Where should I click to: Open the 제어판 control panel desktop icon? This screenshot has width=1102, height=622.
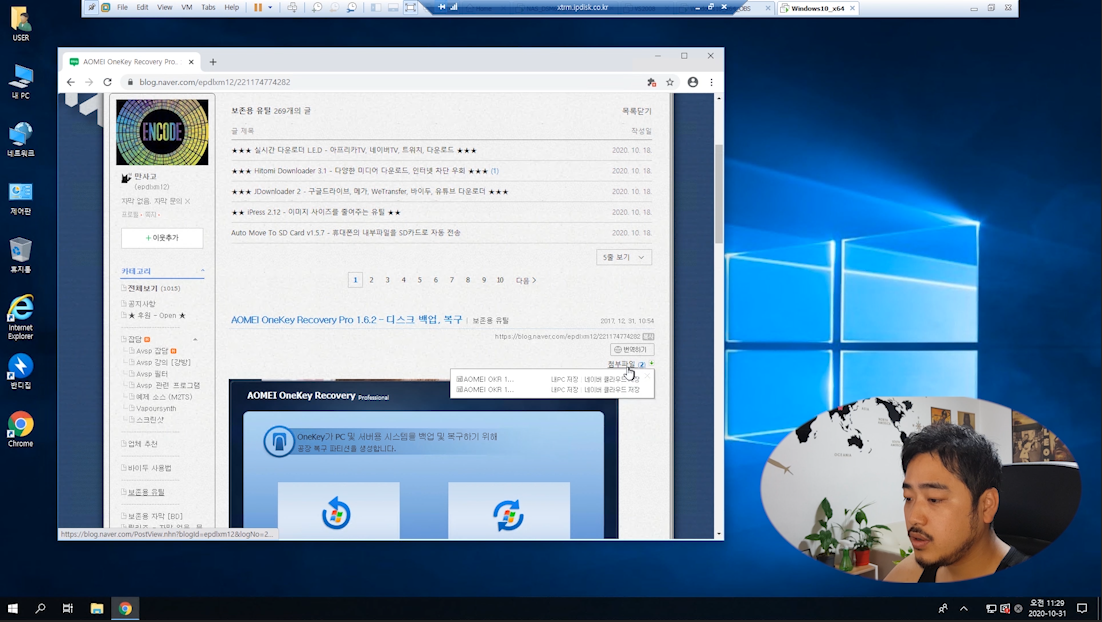pyautogui.click(x=20, y=197)
